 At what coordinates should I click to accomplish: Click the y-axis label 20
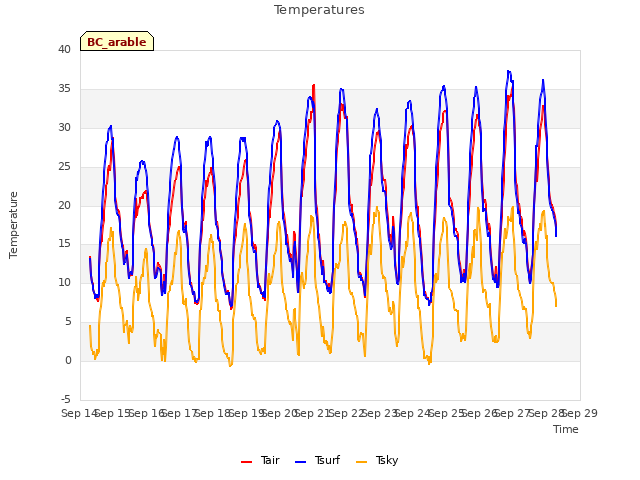(64, 205)
